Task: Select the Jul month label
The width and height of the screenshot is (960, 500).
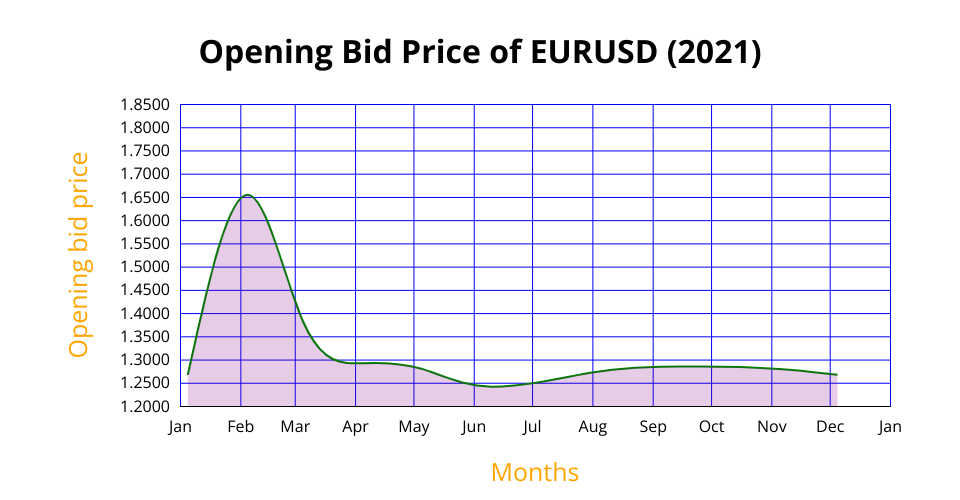Action: point(532,427)
